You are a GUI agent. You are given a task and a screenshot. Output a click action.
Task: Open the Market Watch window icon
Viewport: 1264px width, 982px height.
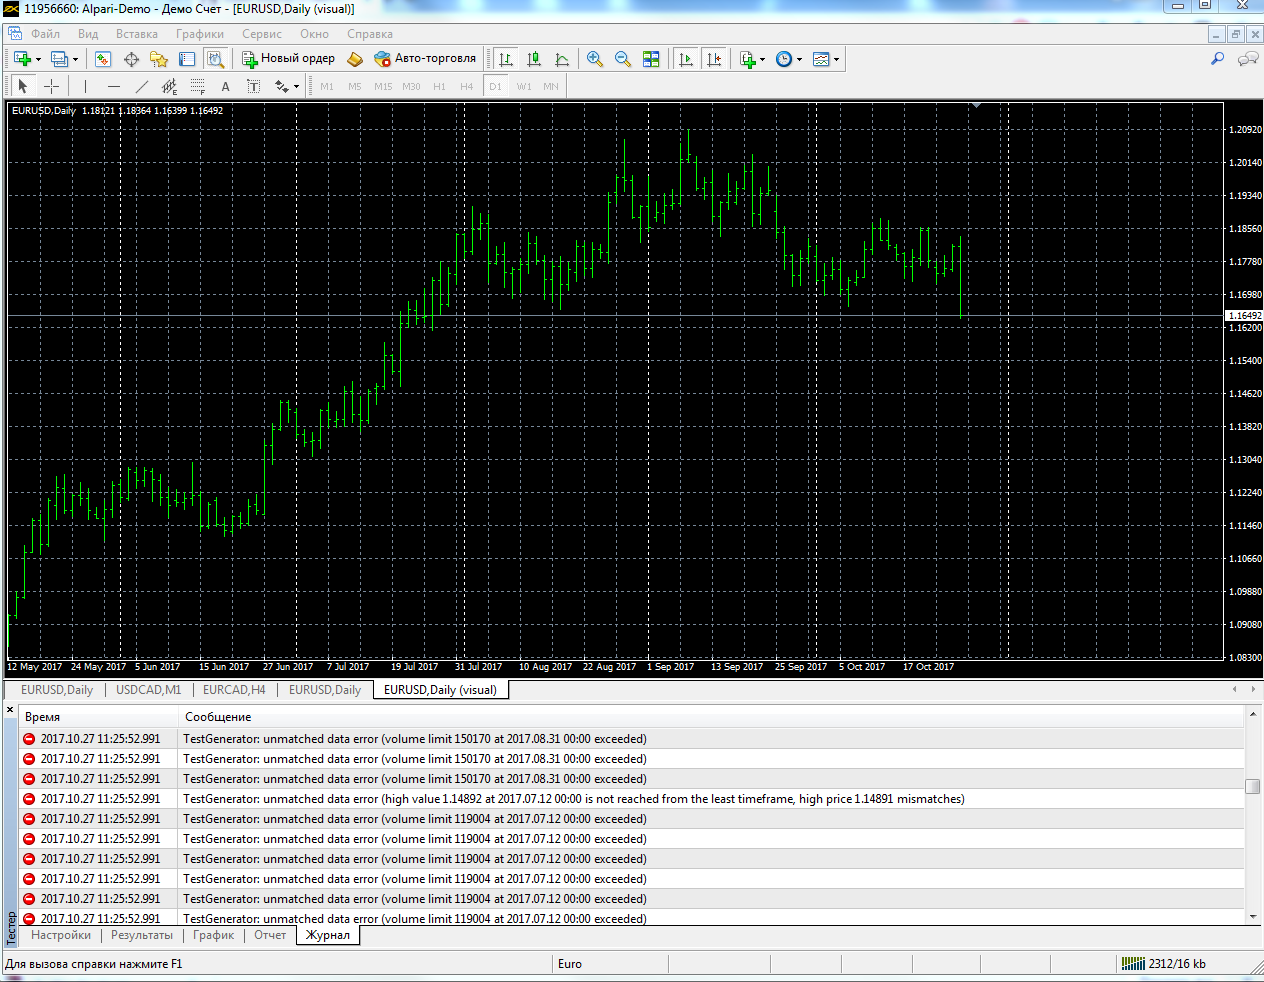point(103,59)
